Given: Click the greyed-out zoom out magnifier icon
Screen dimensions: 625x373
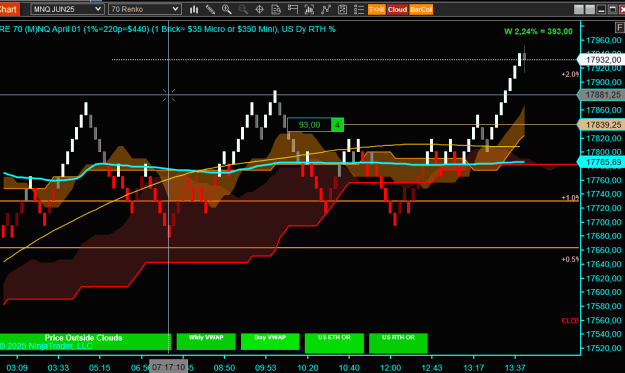Looking at the screenshot, I should pyautogui.click(x=243, y=9).
